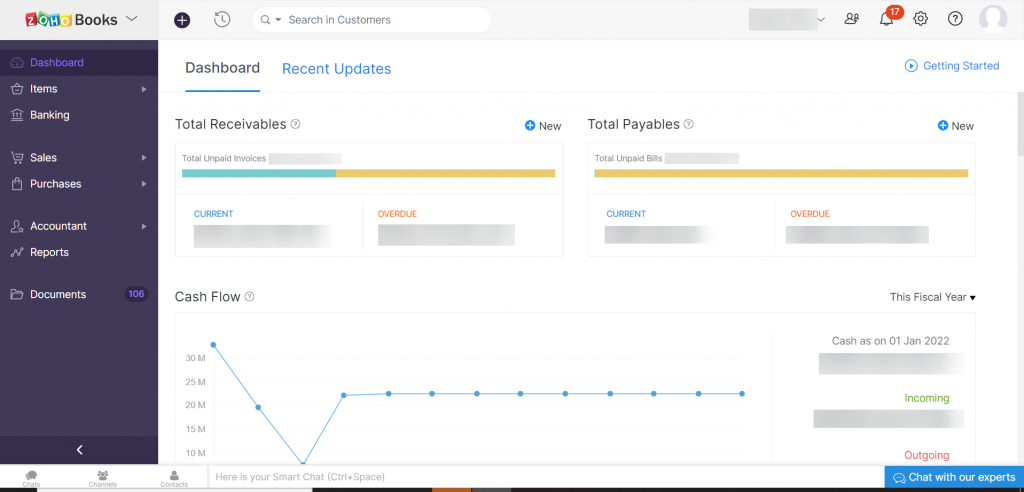The height and width of the screenshot is (492, 1024).
Task: Click the Chats icon in bottom bar
Action: tap(31, 478)
